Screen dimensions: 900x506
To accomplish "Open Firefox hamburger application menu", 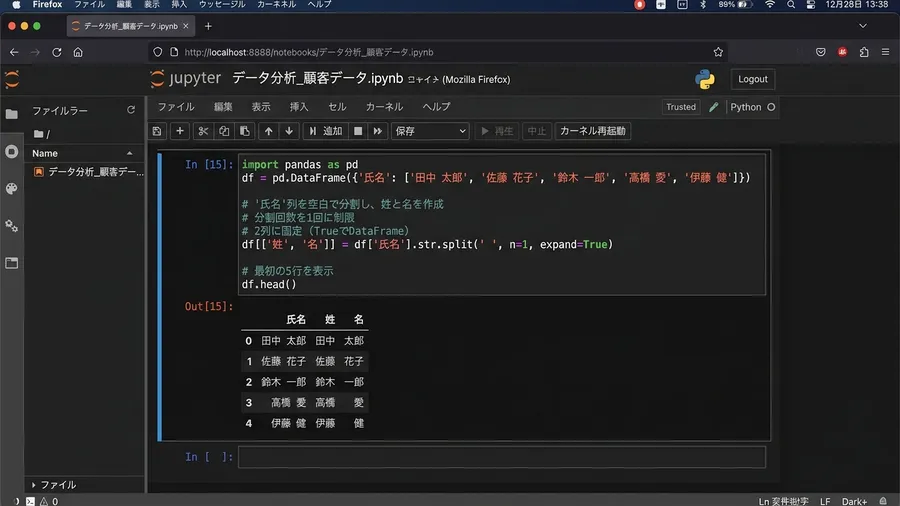I will click(x=886, y=52).
